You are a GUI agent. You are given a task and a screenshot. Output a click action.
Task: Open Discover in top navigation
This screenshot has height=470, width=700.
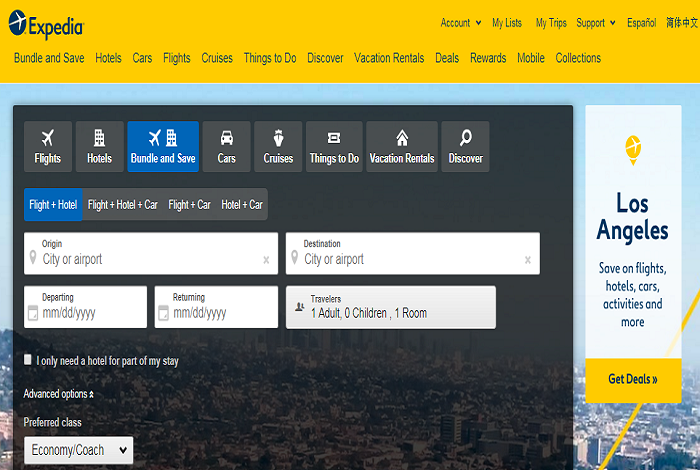325,58
